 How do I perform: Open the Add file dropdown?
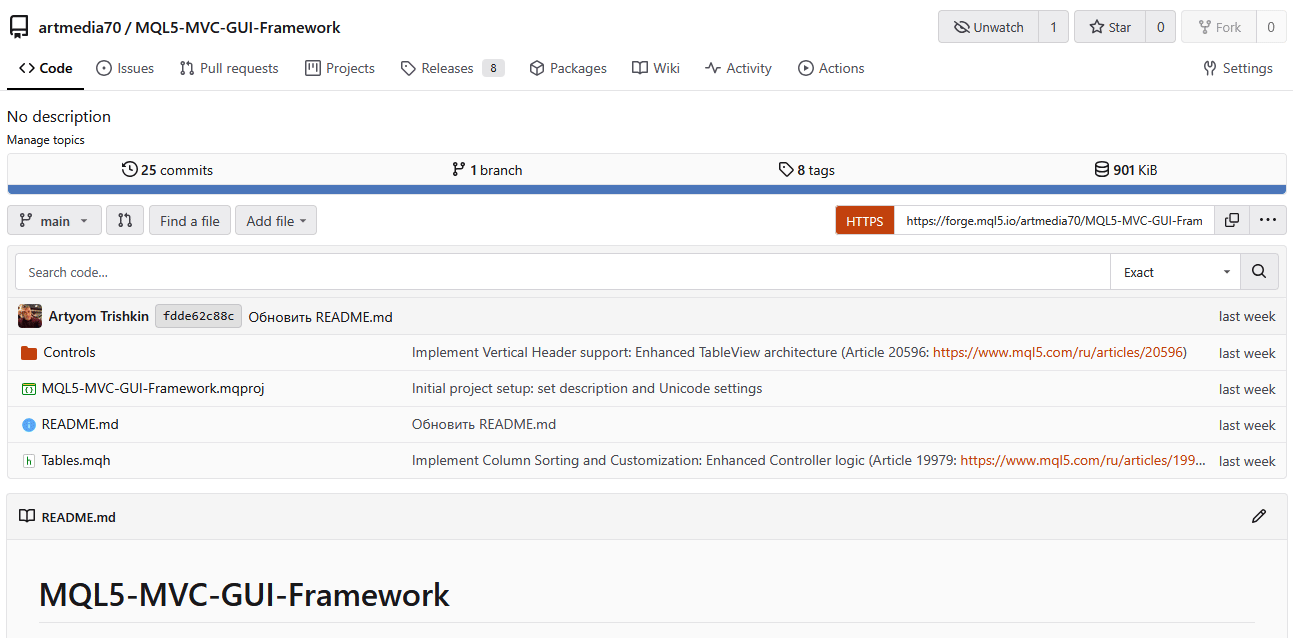click(x=276, y=220)
